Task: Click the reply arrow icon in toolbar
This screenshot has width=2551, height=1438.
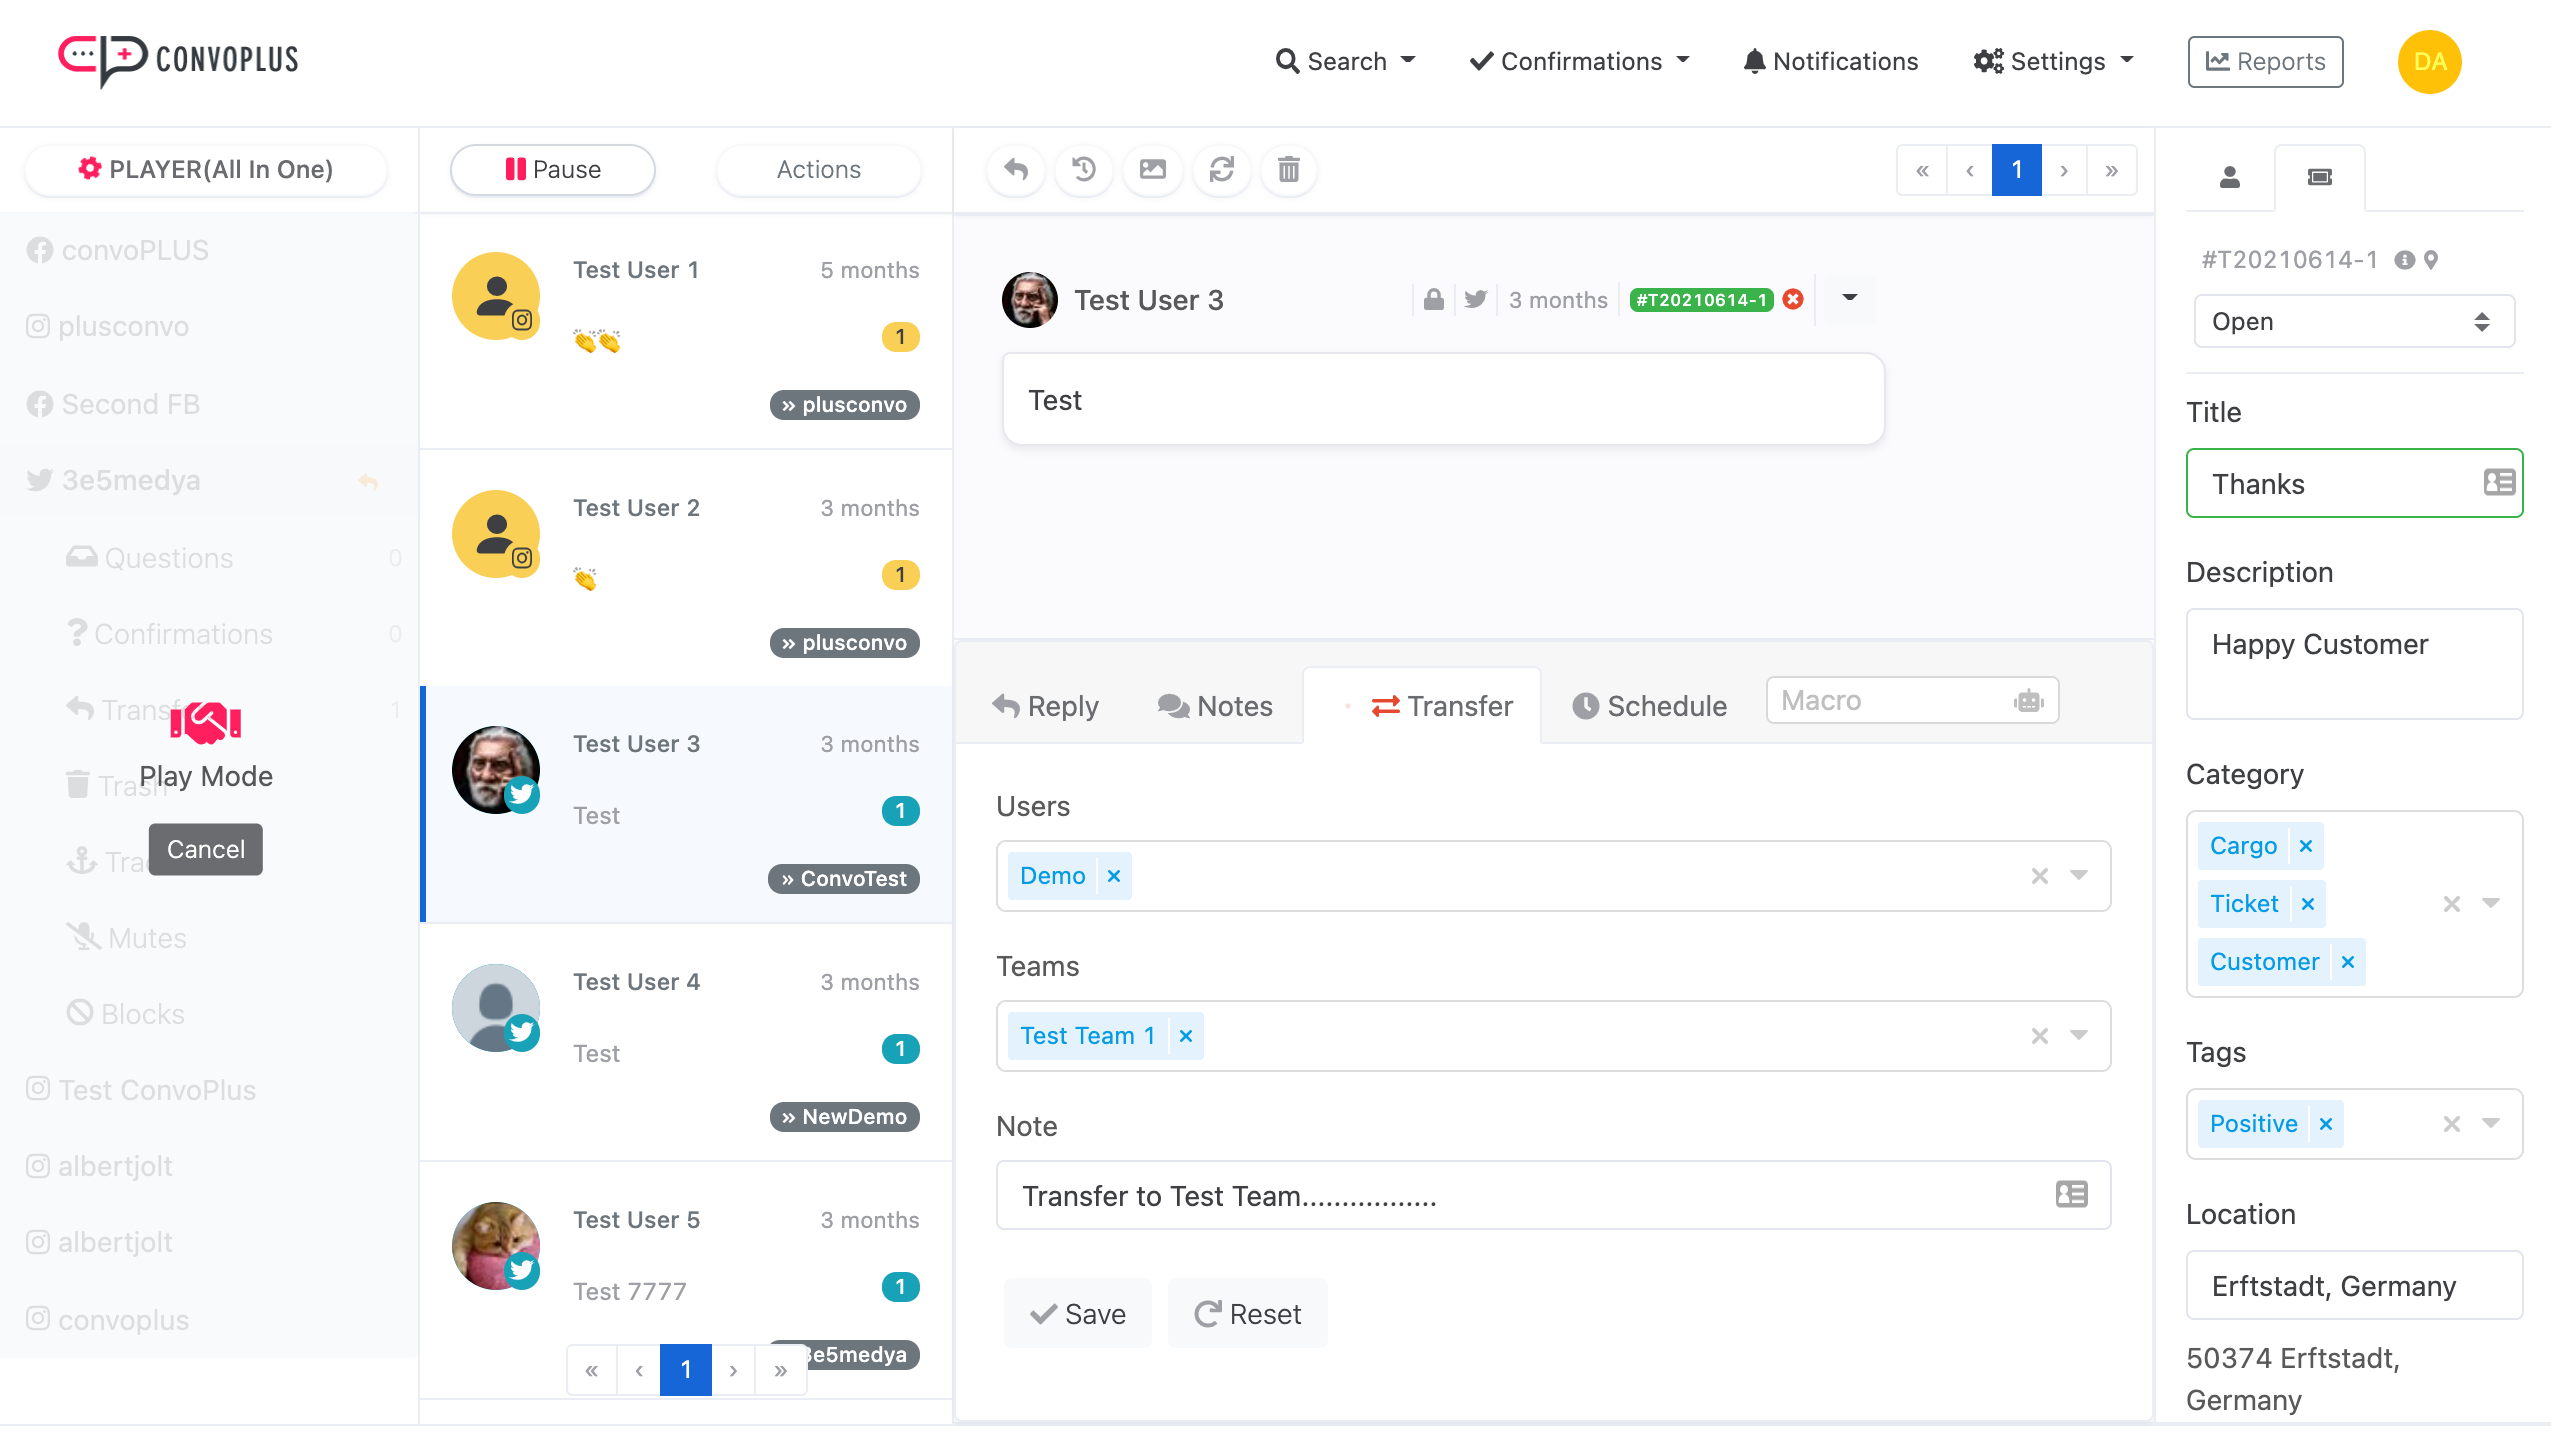Action: 1016,170
